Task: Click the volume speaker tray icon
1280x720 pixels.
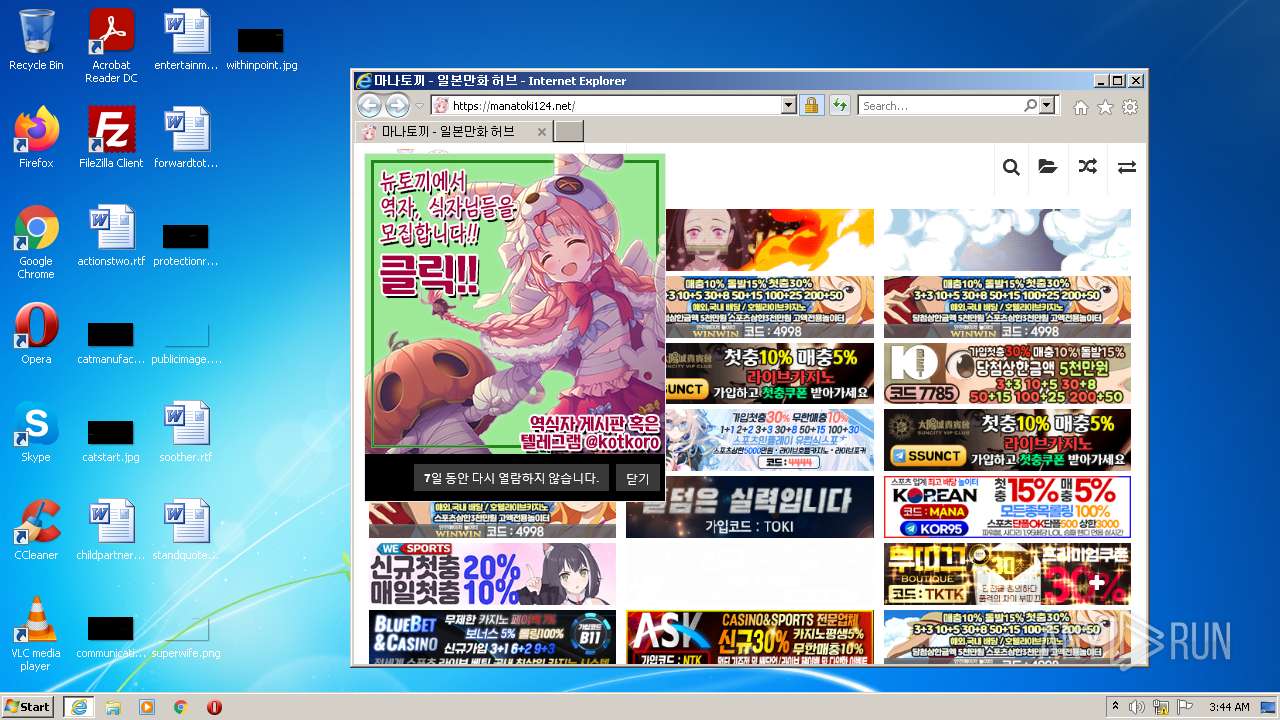Action: pos(1138,707)
